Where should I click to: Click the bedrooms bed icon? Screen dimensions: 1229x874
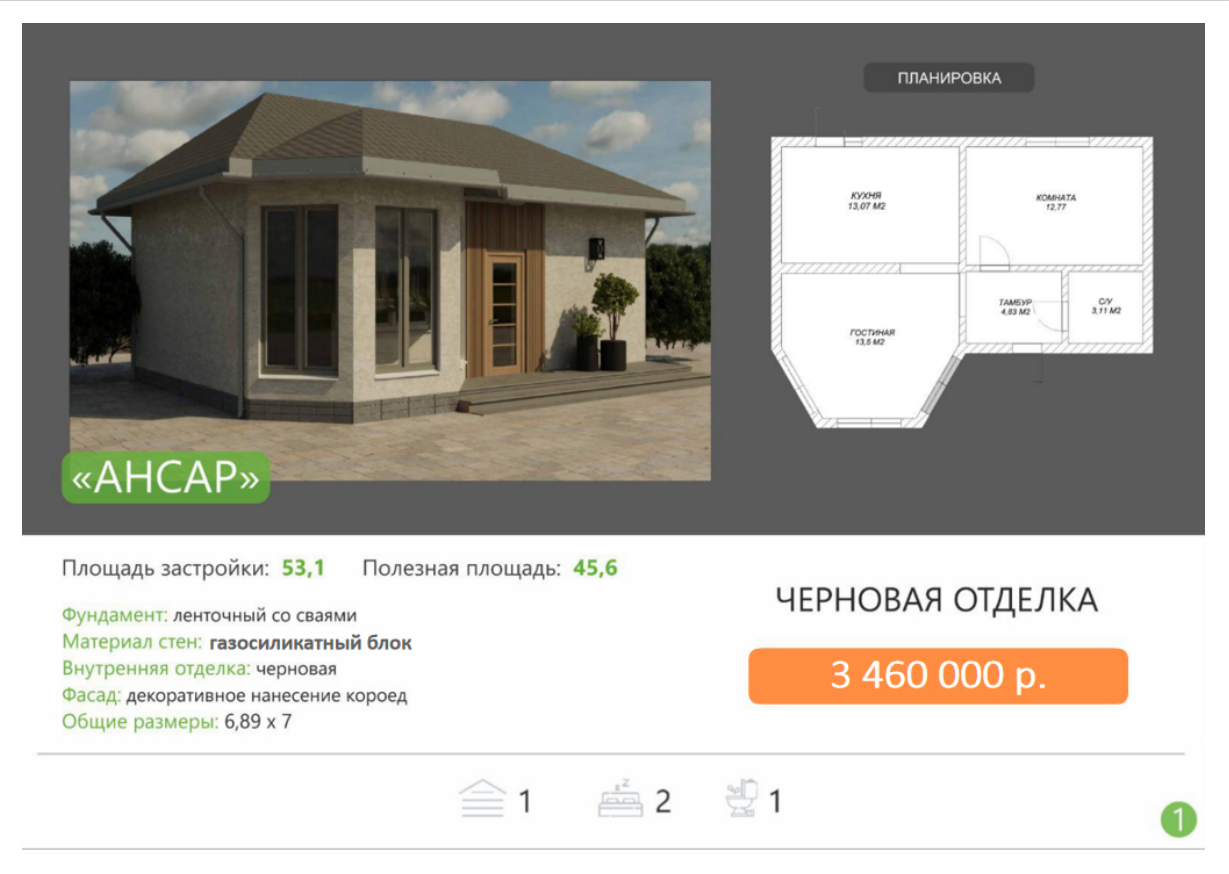(x=621, y=800)
